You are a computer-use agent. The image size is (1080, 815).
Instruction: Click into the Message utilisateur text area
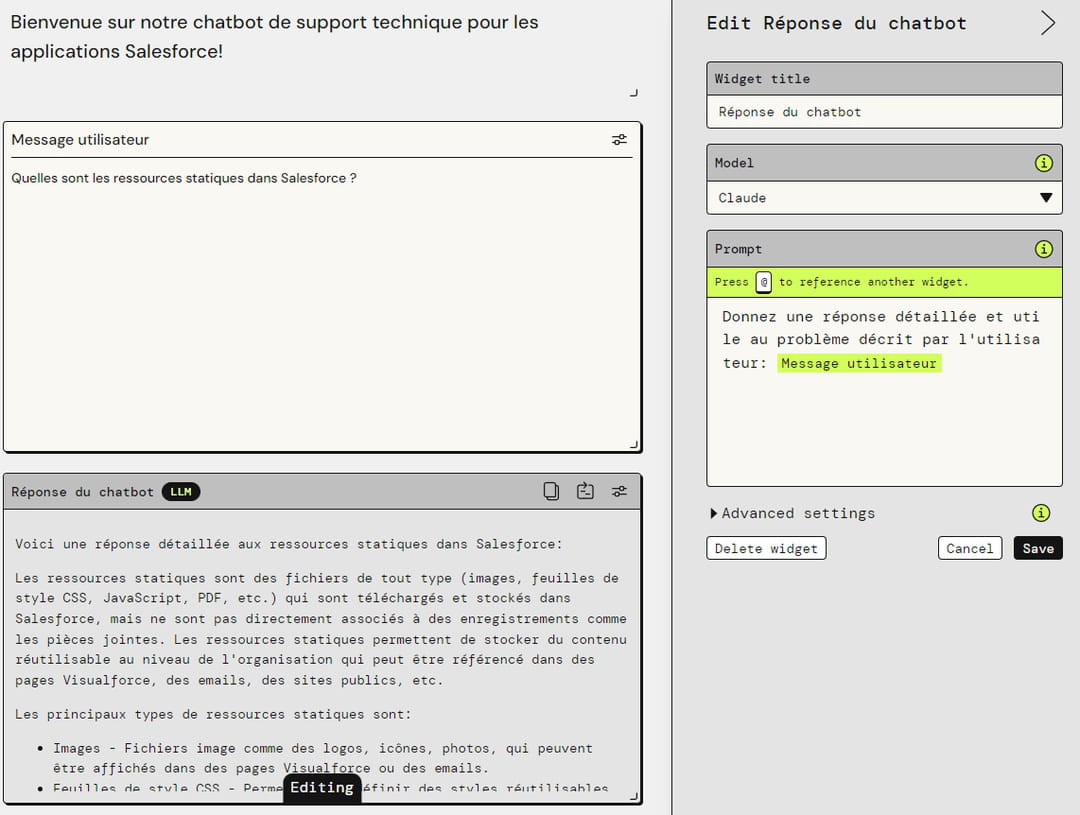tap(320, 300)
